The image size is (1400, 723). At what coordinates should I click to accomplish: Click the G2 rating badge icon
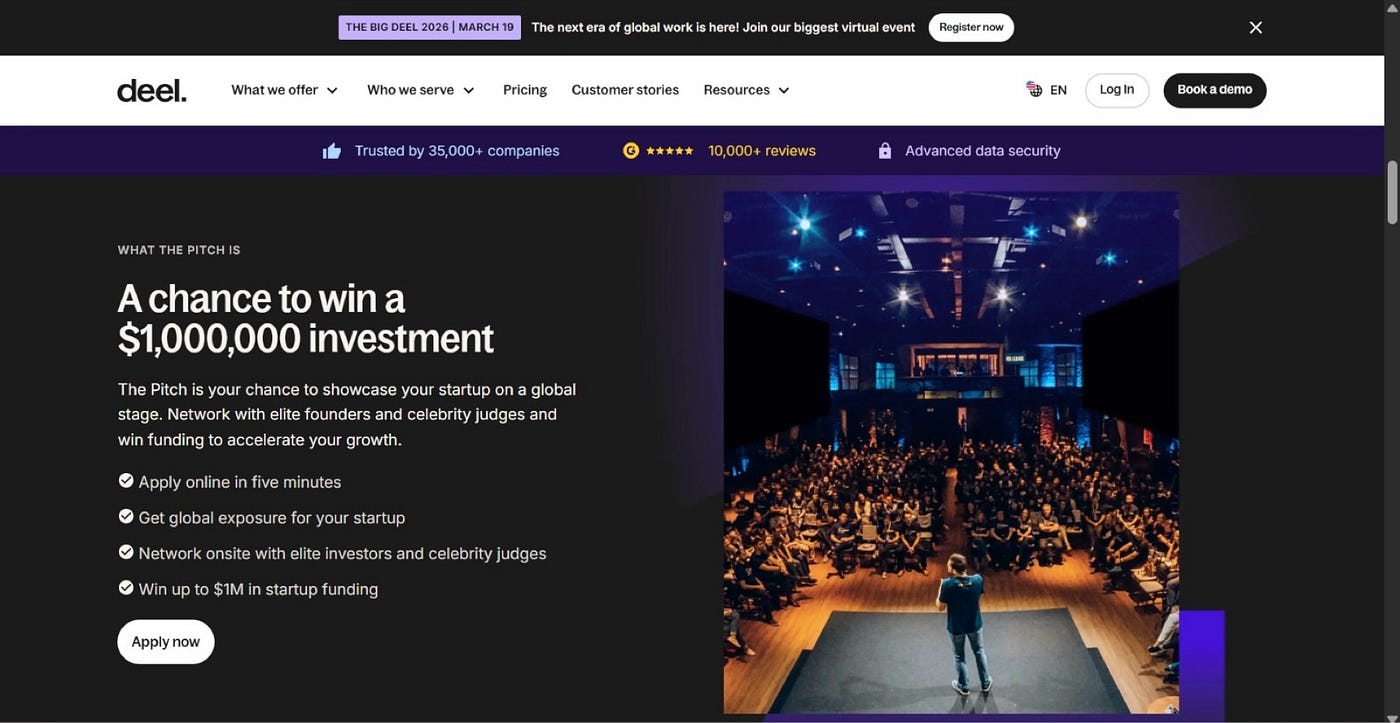(x=631, y=151)
